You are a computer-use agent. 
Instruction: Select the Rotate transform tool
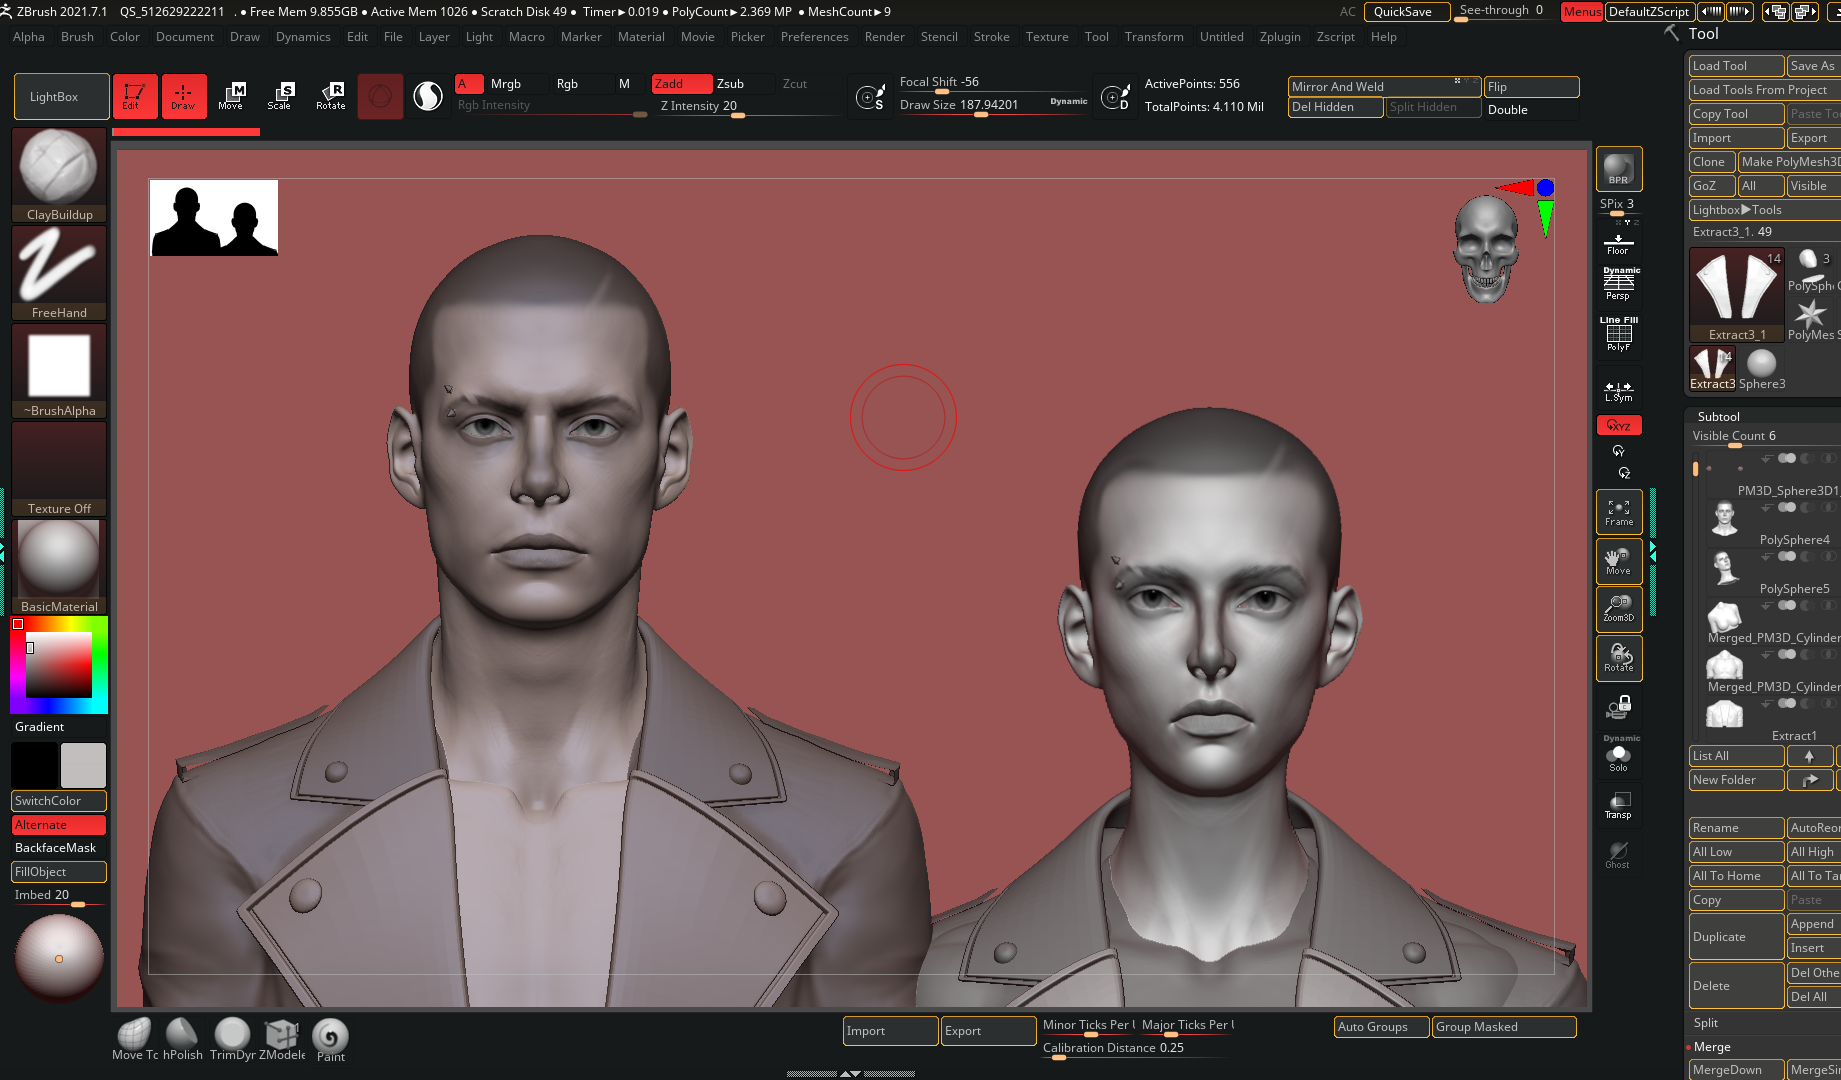(x=330, y=96)
